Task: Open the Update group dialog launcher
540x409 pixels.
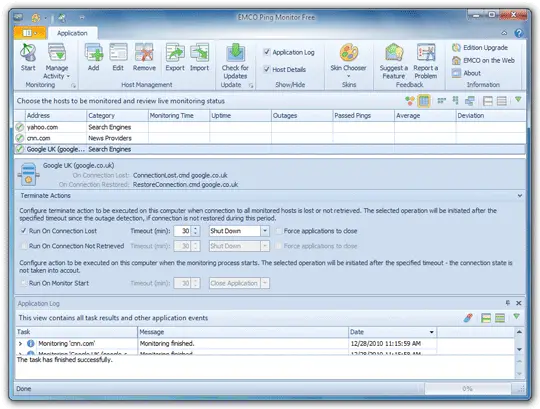Action: point(251,85)
